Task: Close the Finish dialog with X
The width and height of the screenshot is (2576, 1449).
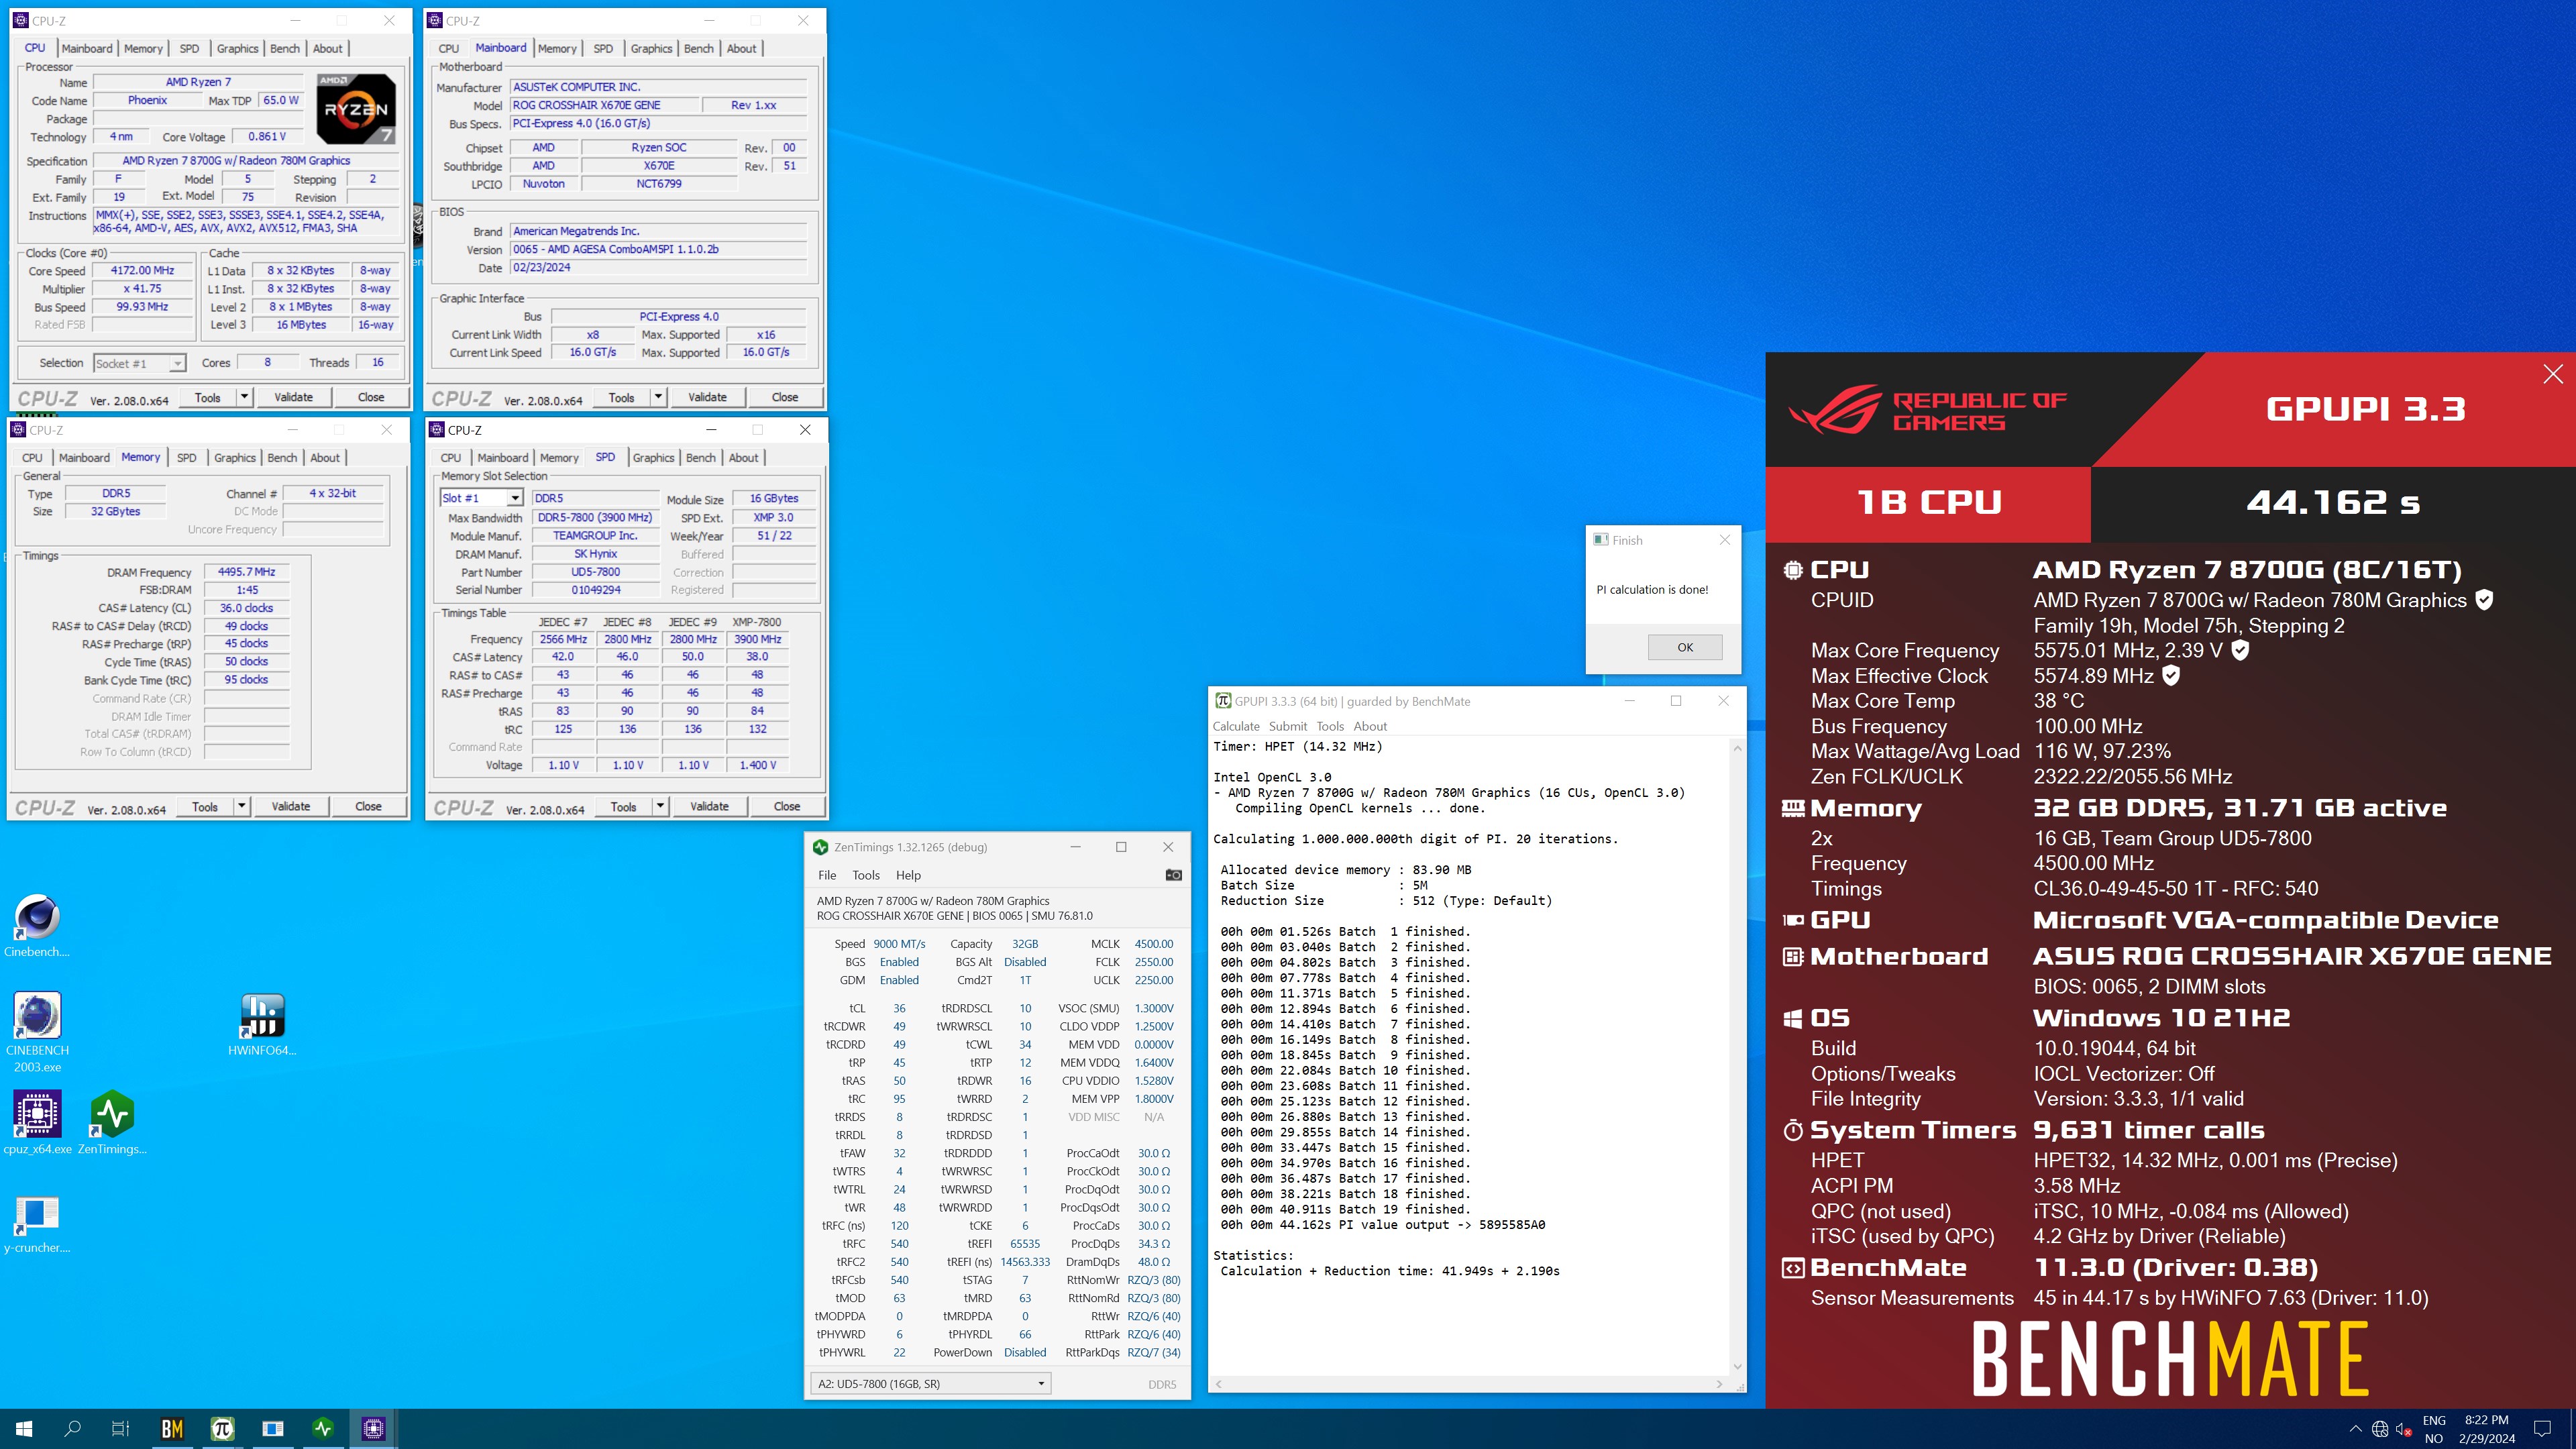Action: click(1724, 540)
